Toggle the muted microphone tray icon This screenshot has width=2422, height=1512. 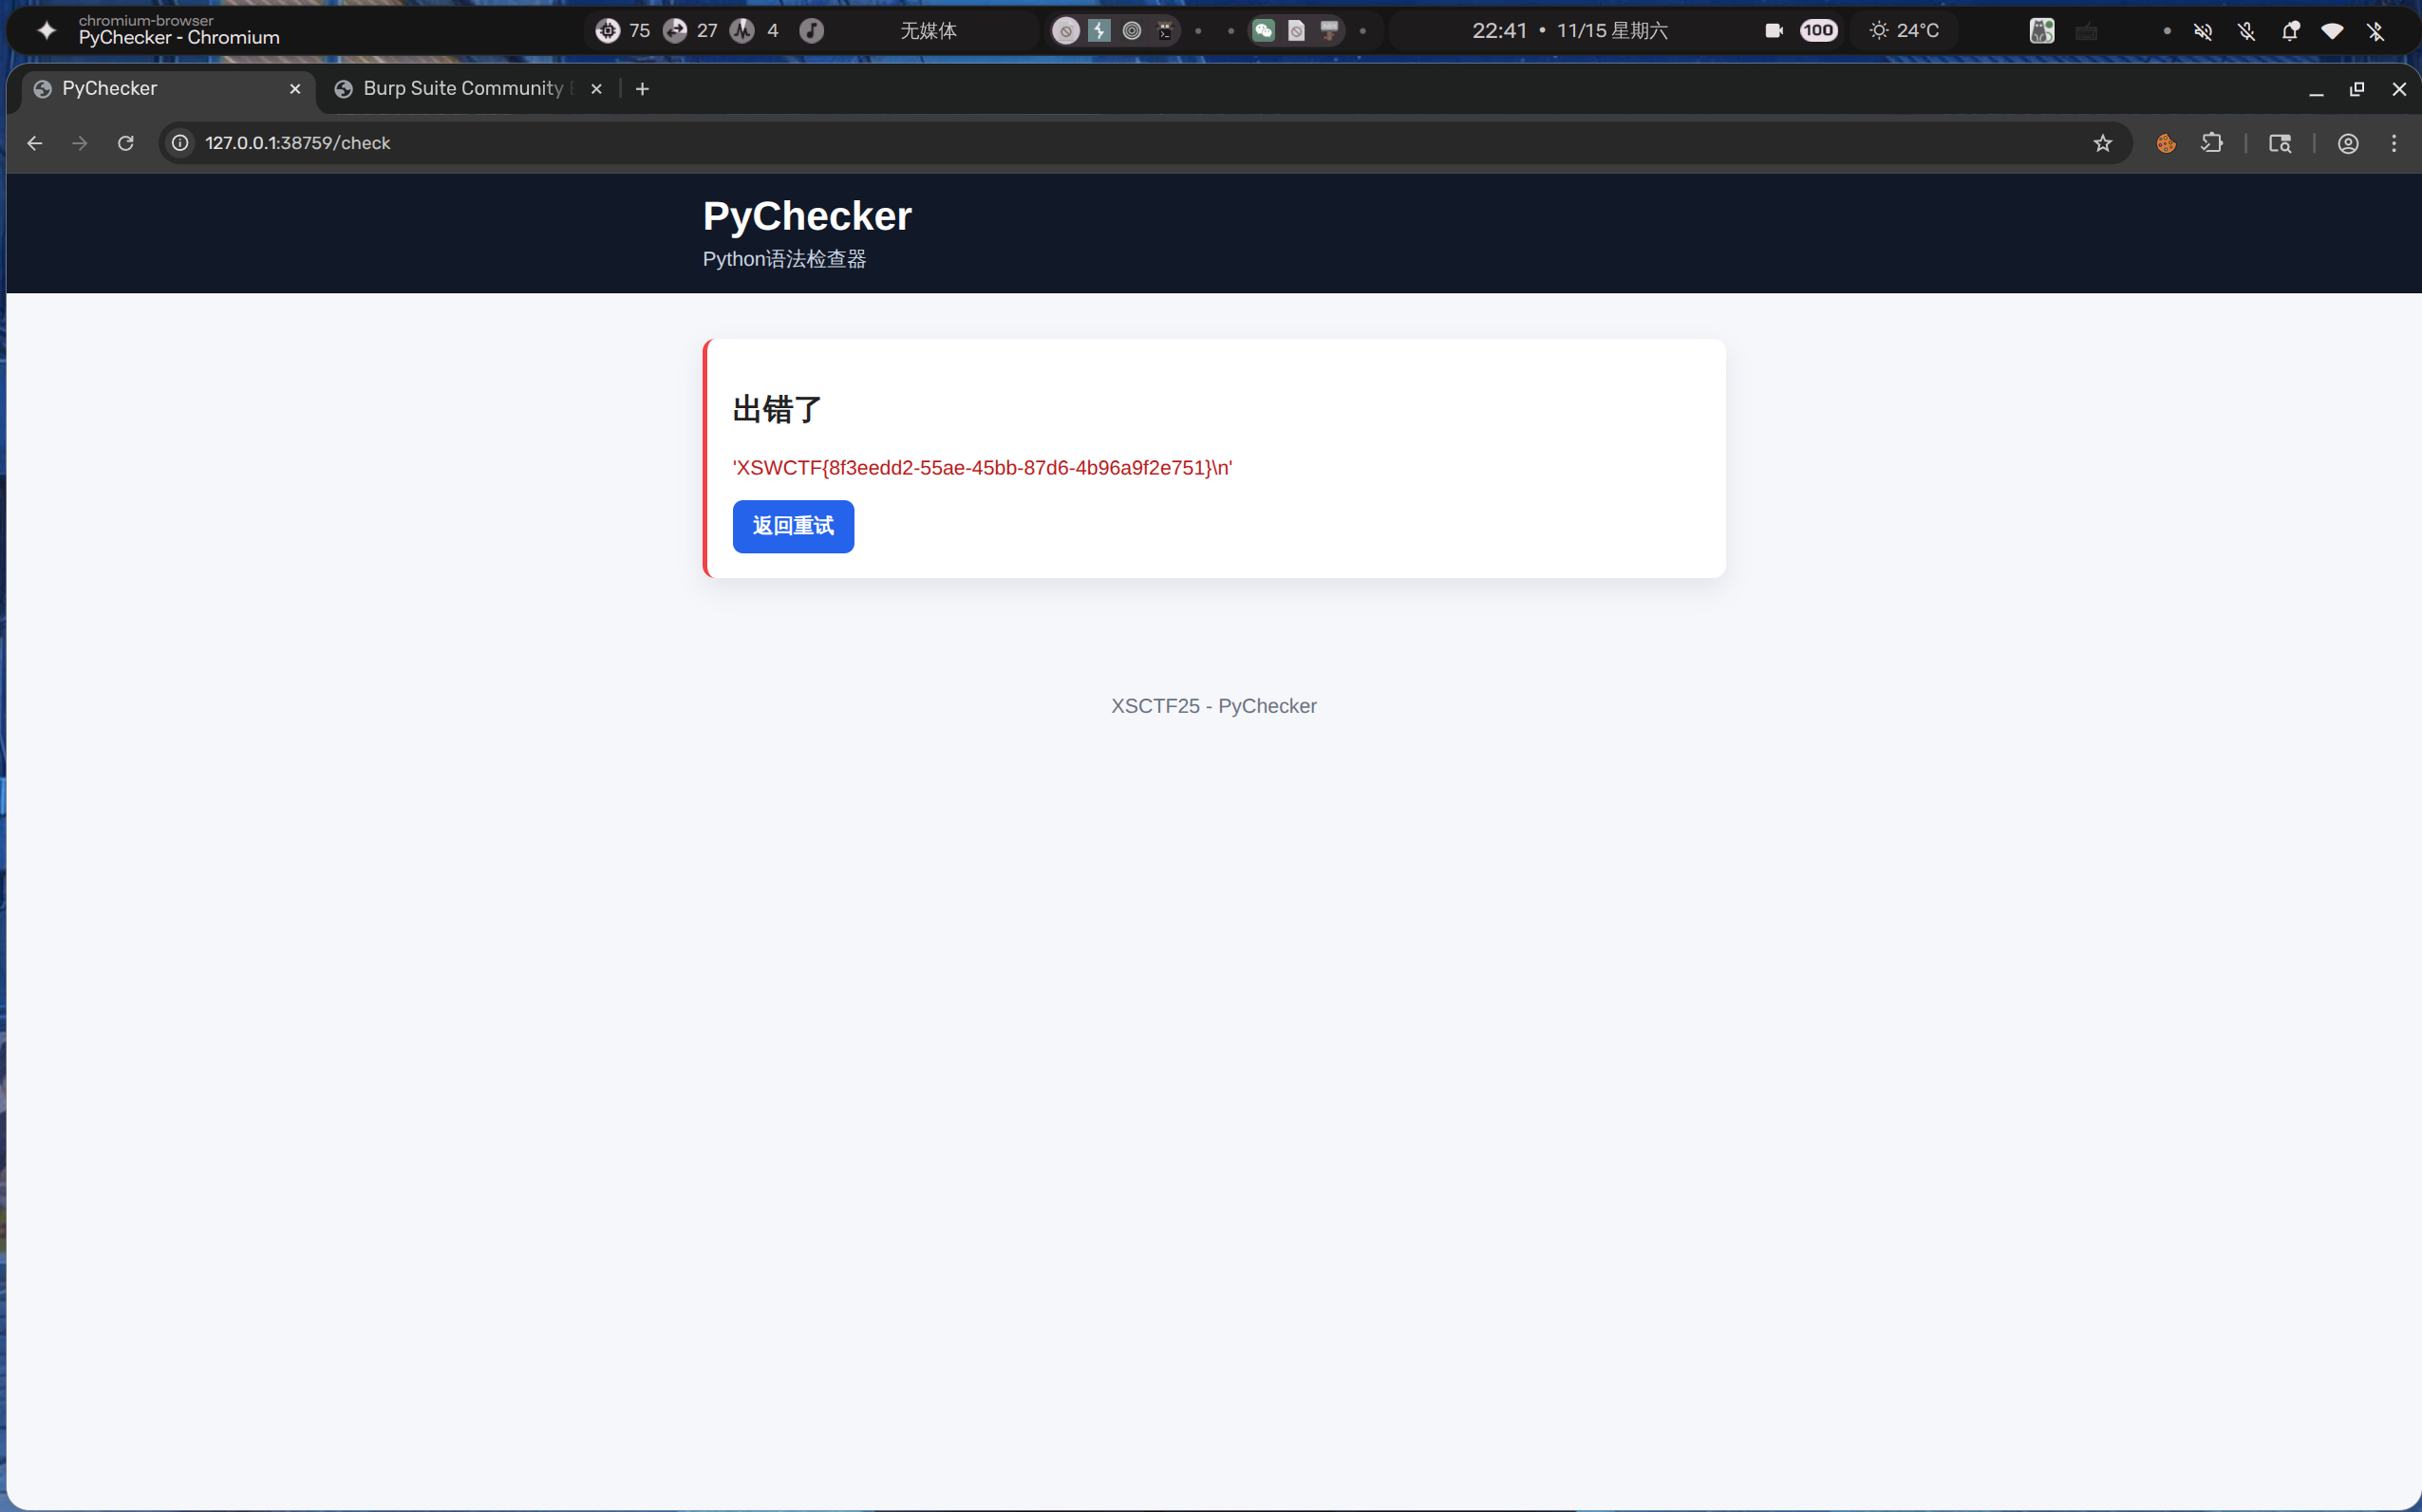click(x=2246, y=31)
